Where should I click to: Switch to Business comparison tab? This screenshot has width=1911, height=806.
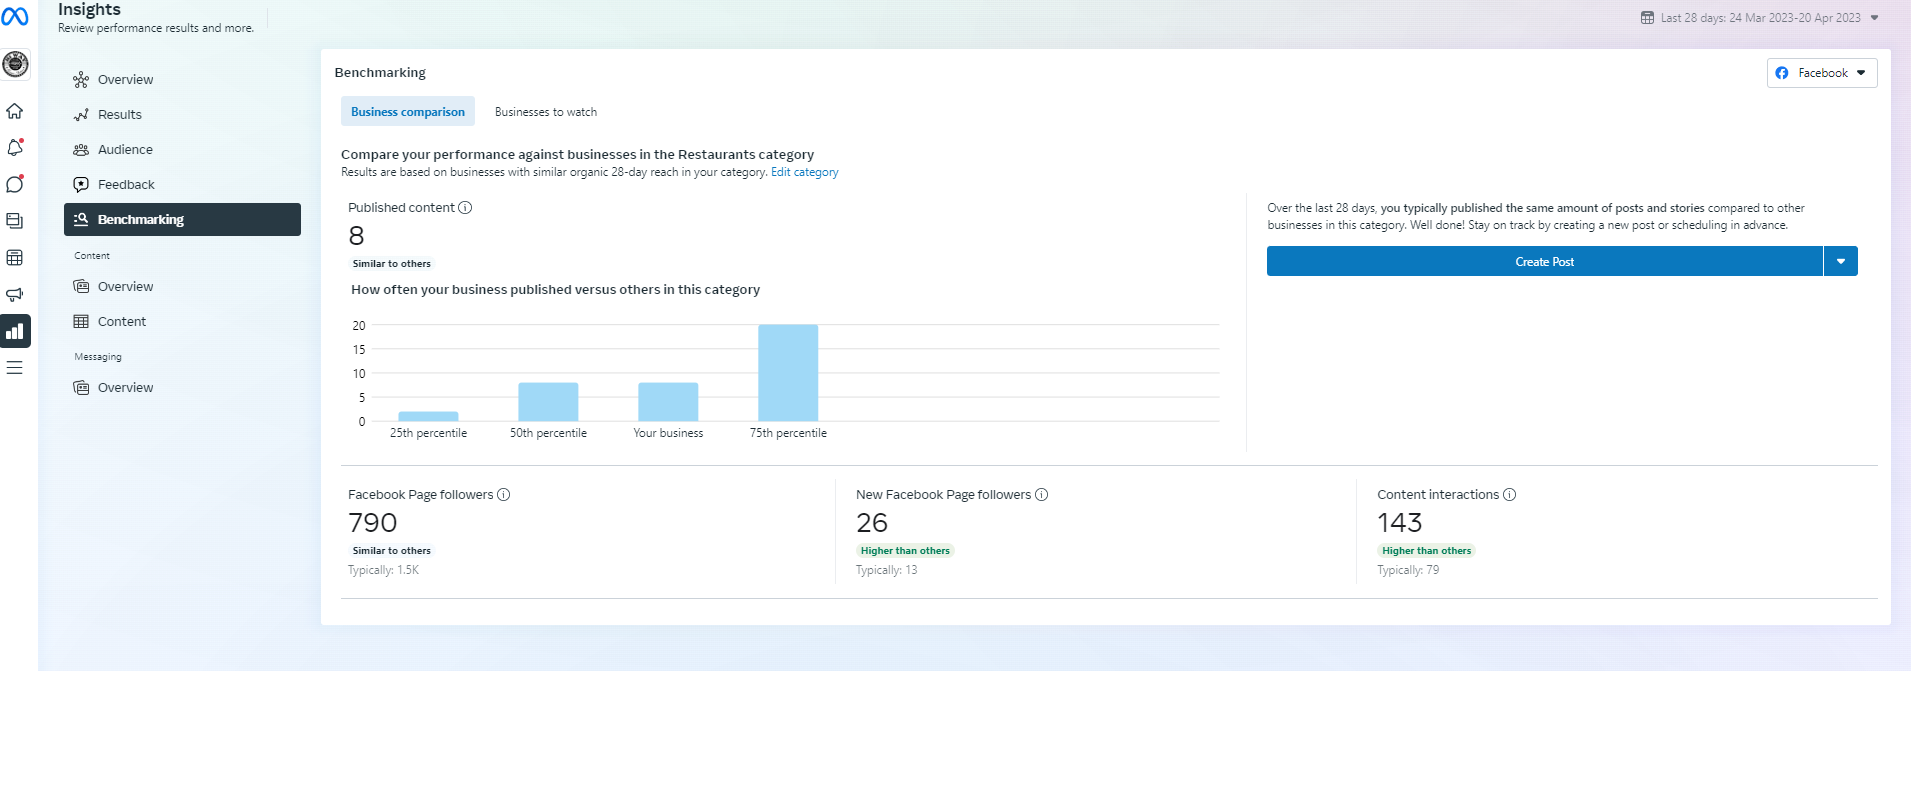click(x=408, y=112)
